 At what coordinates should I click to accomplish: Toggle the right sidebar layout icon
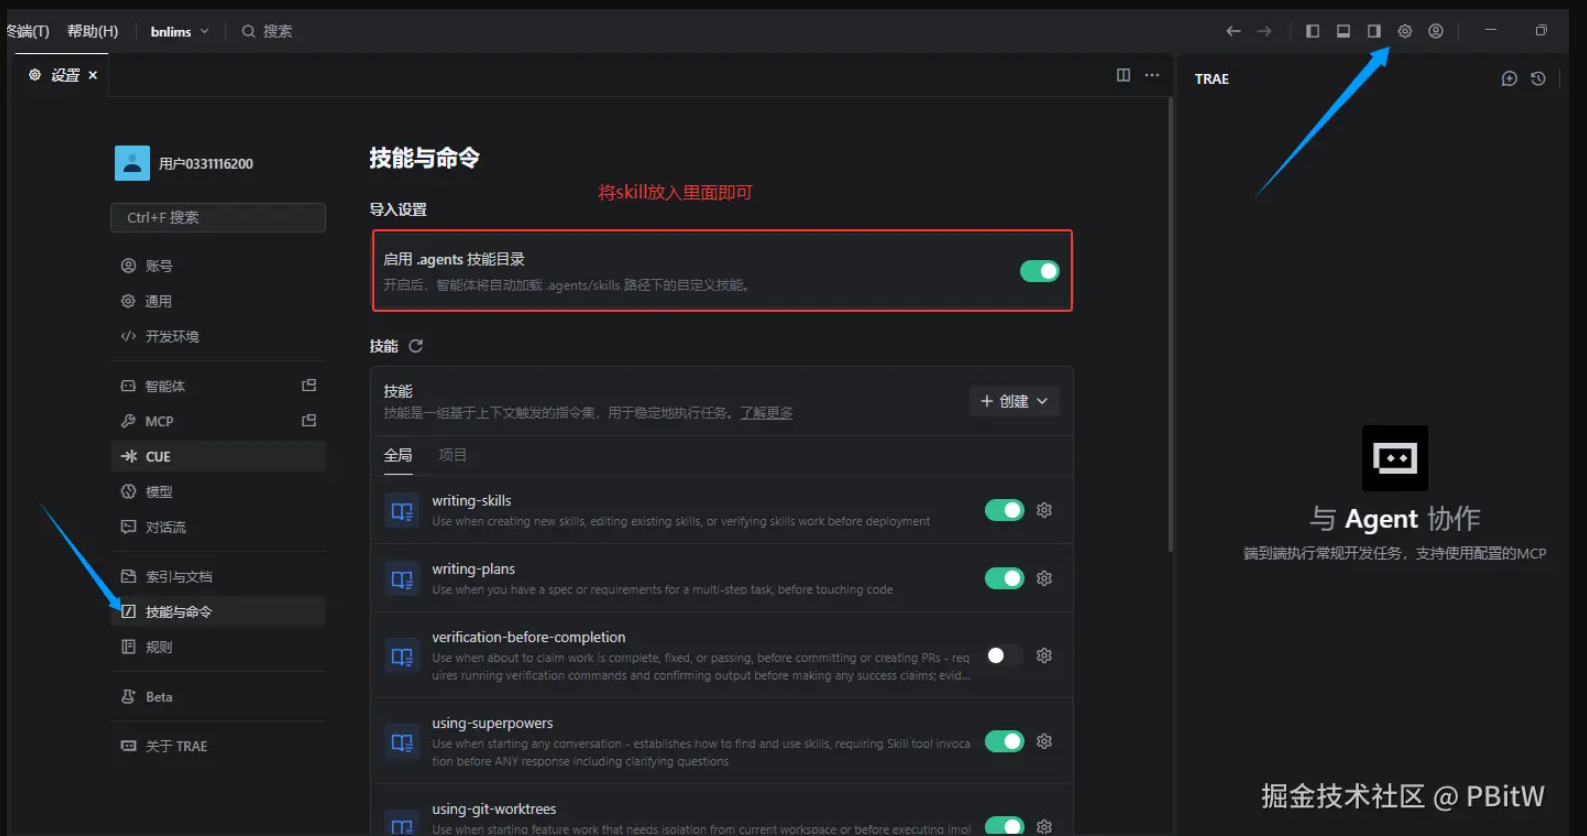tap(1374, 31)
